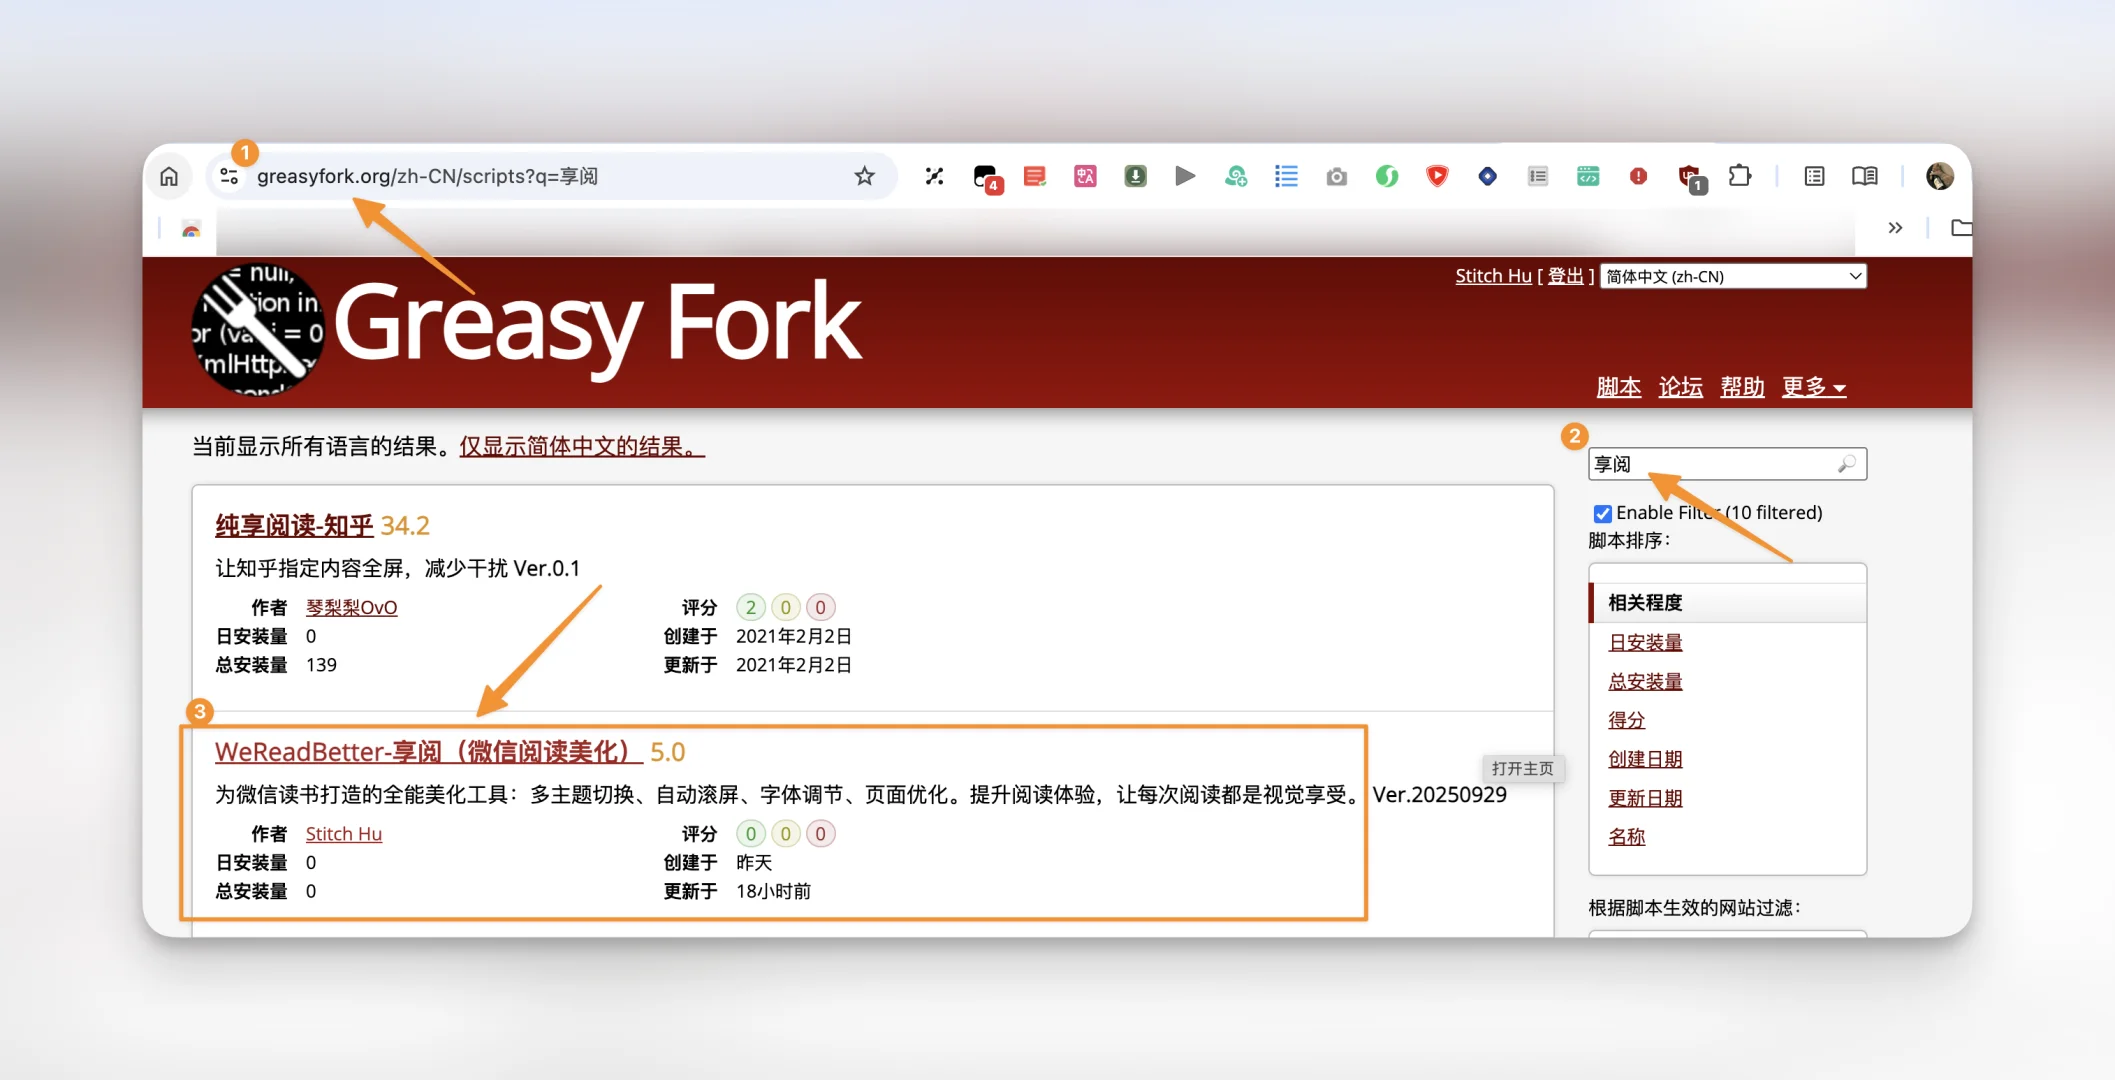Image resolution: width=2115 pixels, height=1080 pixels.
Task: Open the language selector dropdown
Action: point(1733,276)
